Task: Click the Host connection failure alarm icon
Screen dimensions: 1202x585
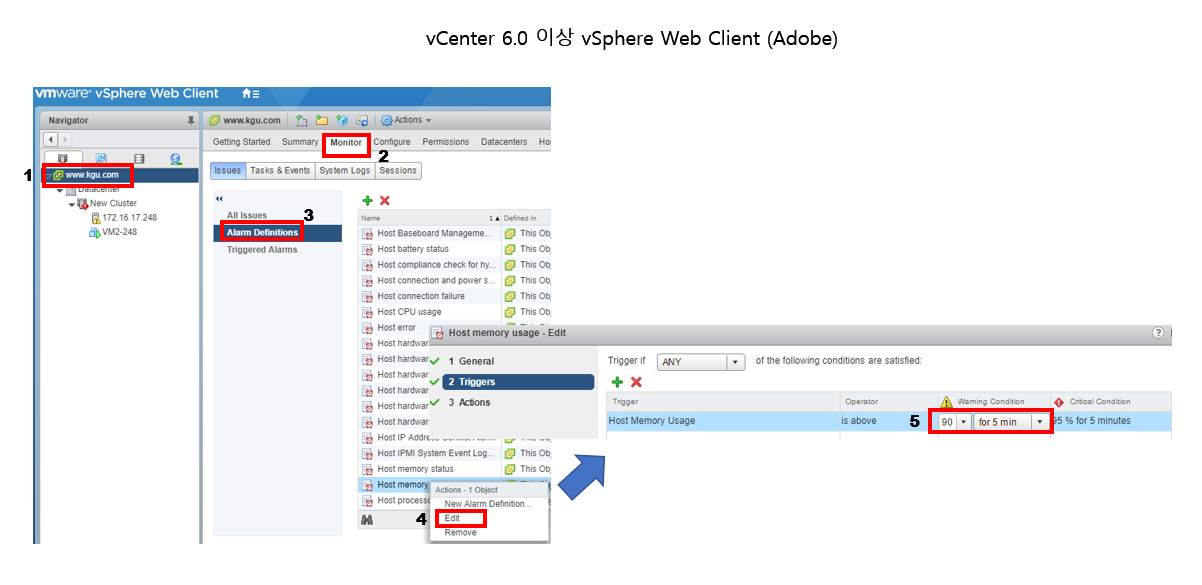Action: (367, 296)
